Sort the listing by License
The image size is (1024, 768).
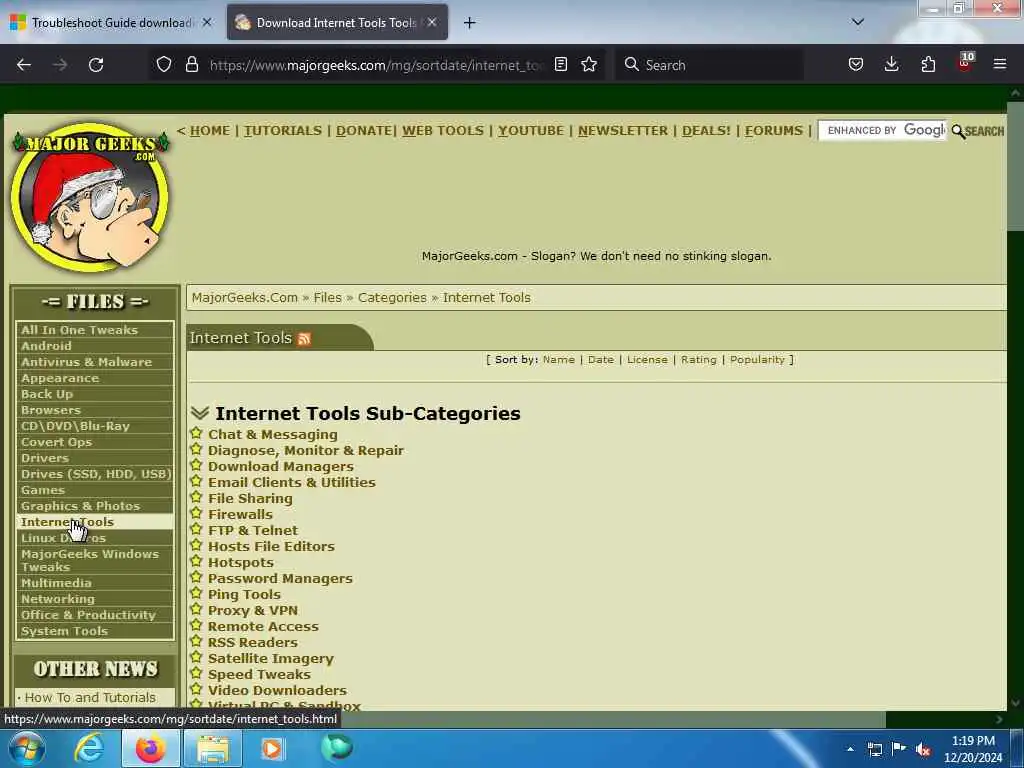(x=647, y=360)
